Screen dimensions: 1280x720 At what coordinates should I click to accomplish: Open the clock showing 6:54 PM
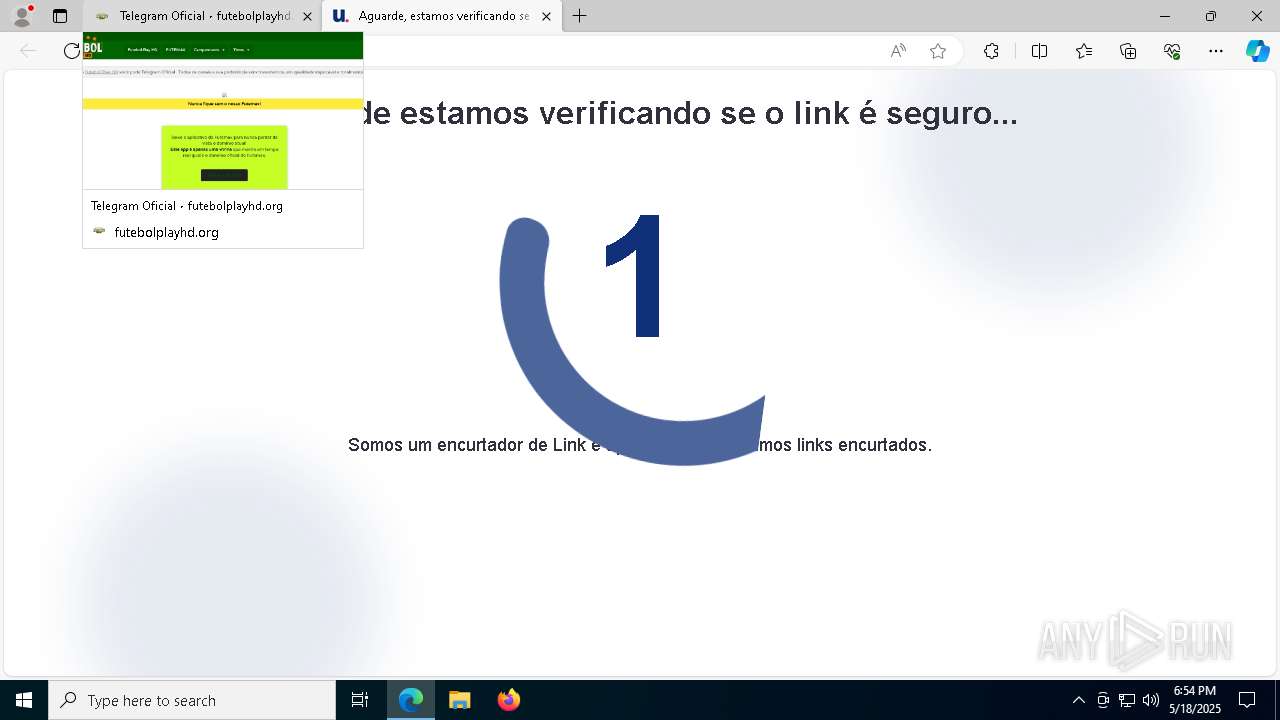tap(1195, 700)
